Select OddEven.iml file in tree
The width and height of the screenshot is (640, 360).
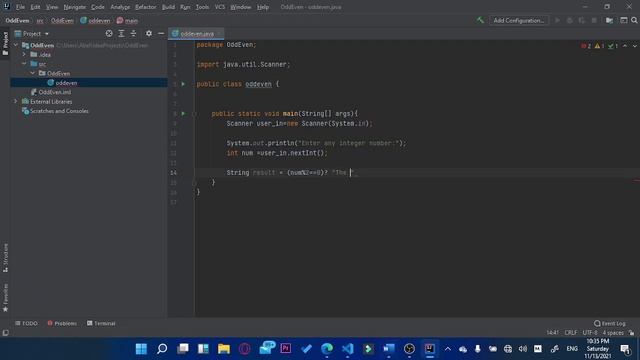[x=55, y=92]
